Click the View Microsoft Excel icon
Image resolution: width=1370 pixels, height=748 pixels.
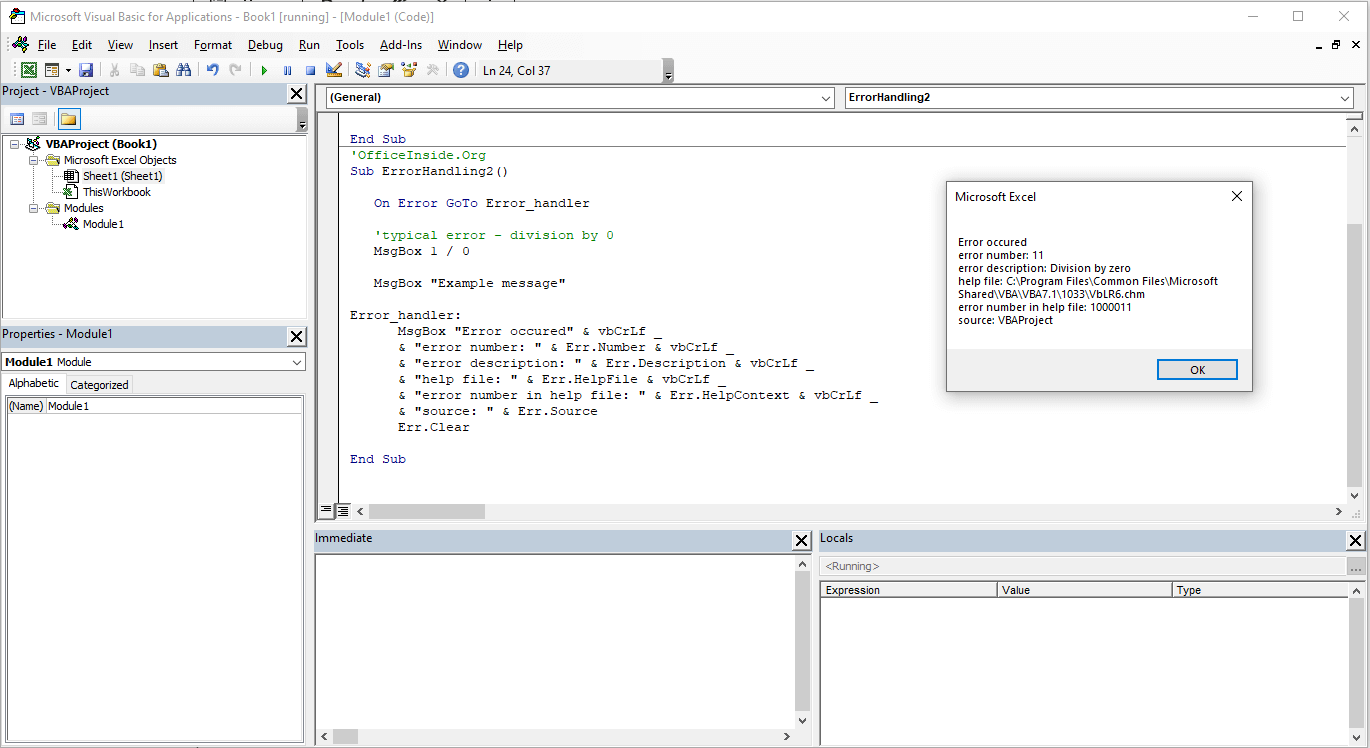pyautogui.click(x=29, y=69)
